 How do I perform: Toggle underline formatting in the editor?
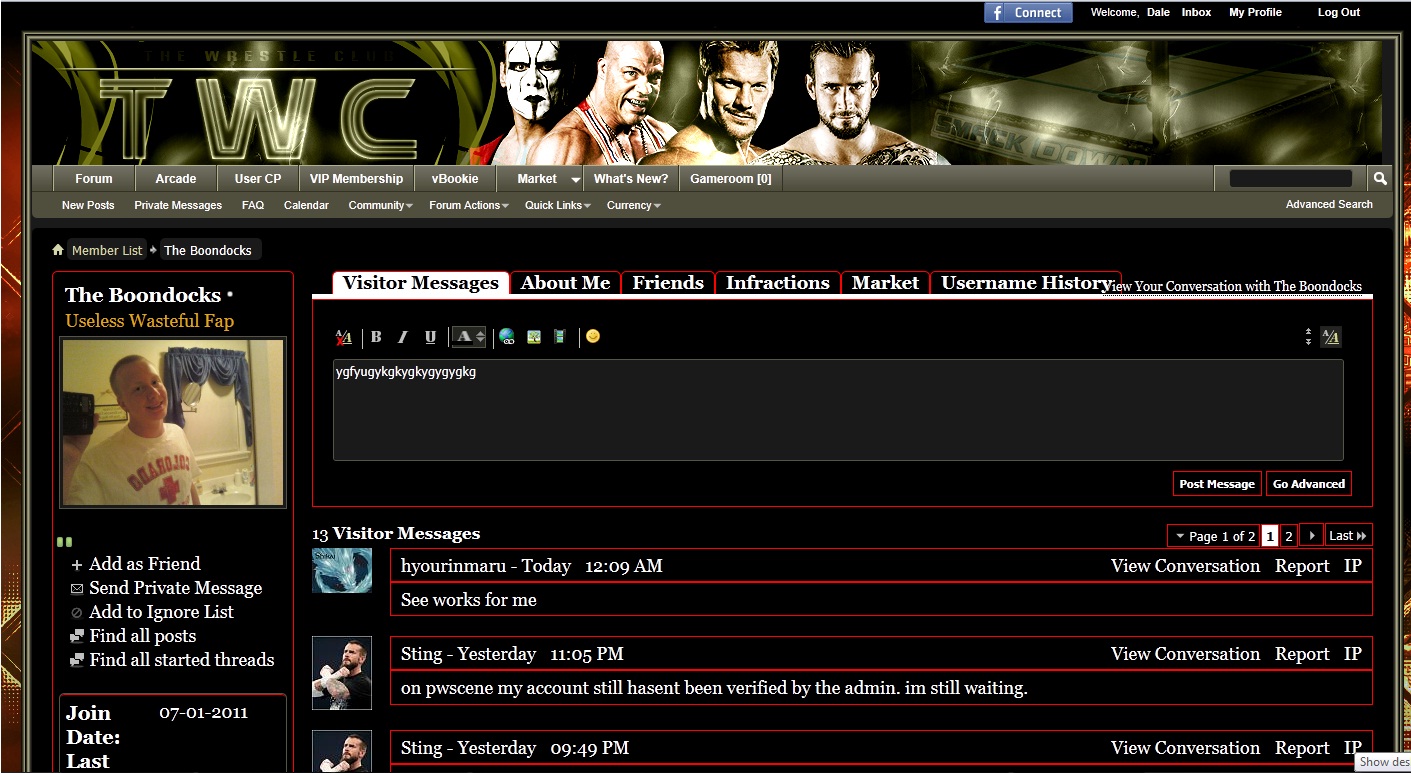coord(430,337)
